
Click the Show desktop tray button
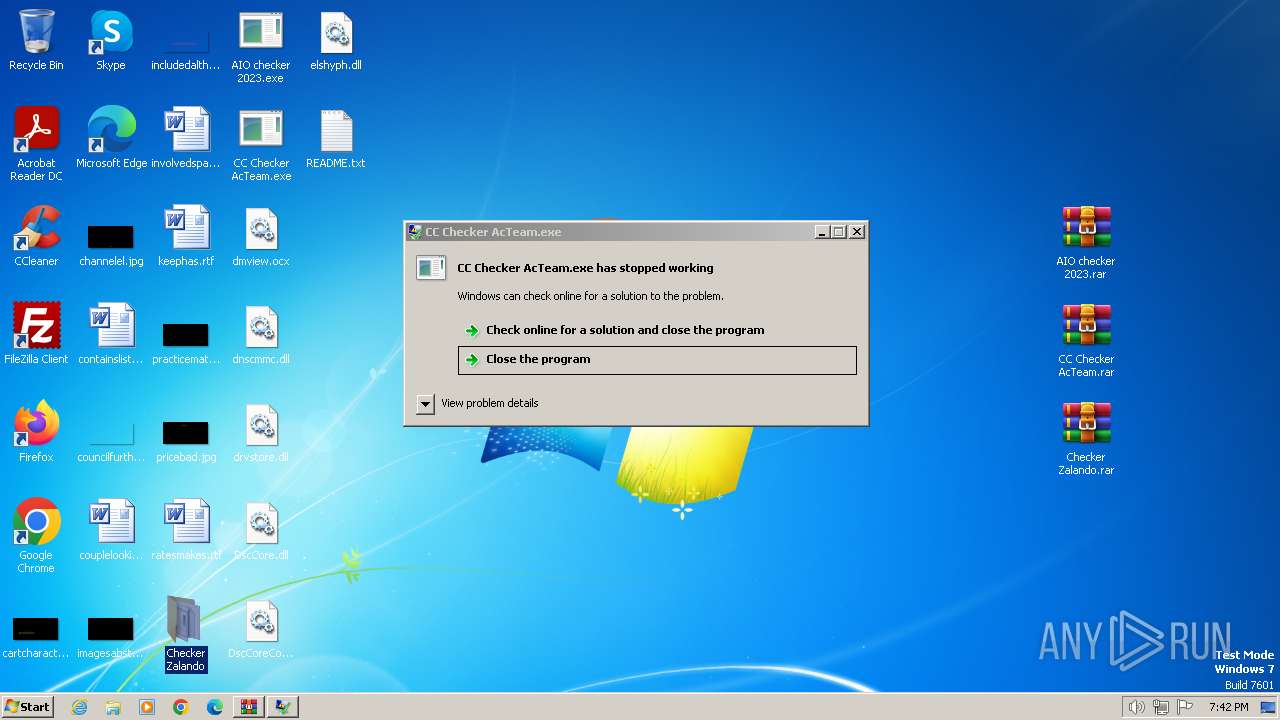[1269, 707]
